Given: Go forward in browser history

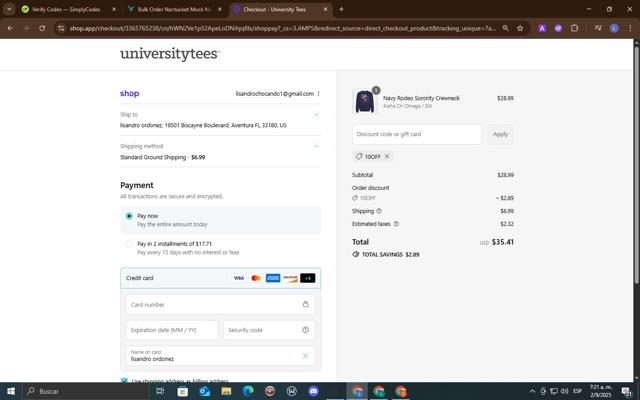Looking at the screenshot, I should [26, 28].
